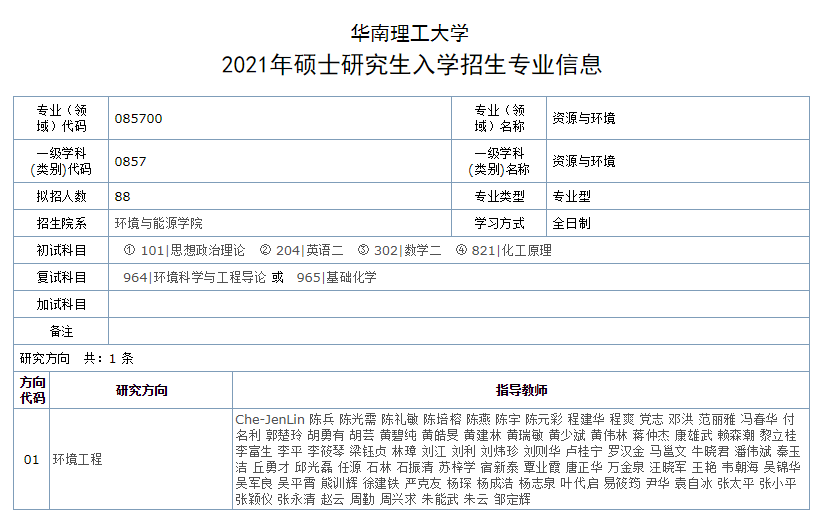Click the code value 0857
The width and height of the screenshot is (824, 521).
pos(130,161)
